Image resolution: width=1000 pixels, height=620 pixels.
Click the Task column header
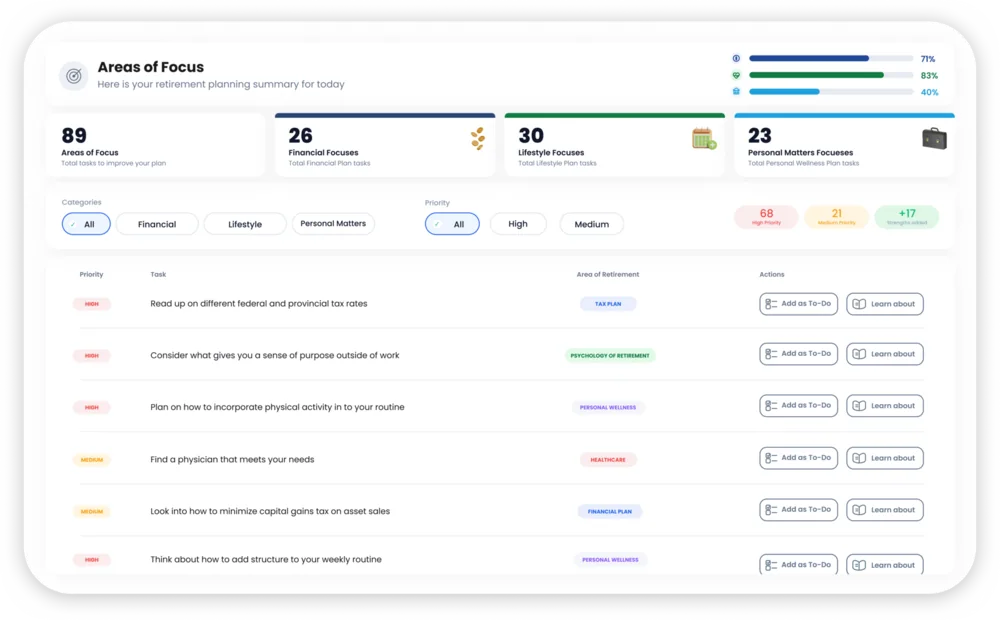[158, 274]
